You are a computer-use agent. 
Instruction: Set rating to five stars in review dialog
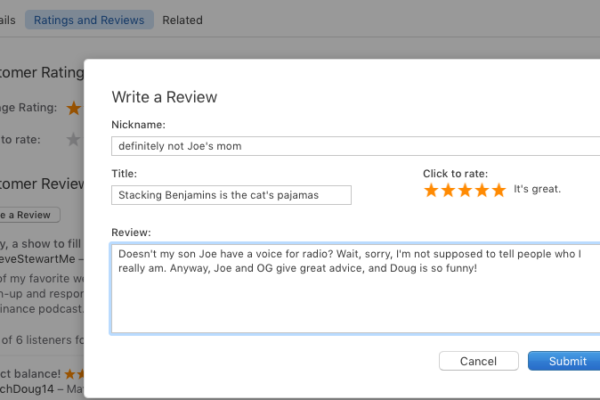pos(499,190)
